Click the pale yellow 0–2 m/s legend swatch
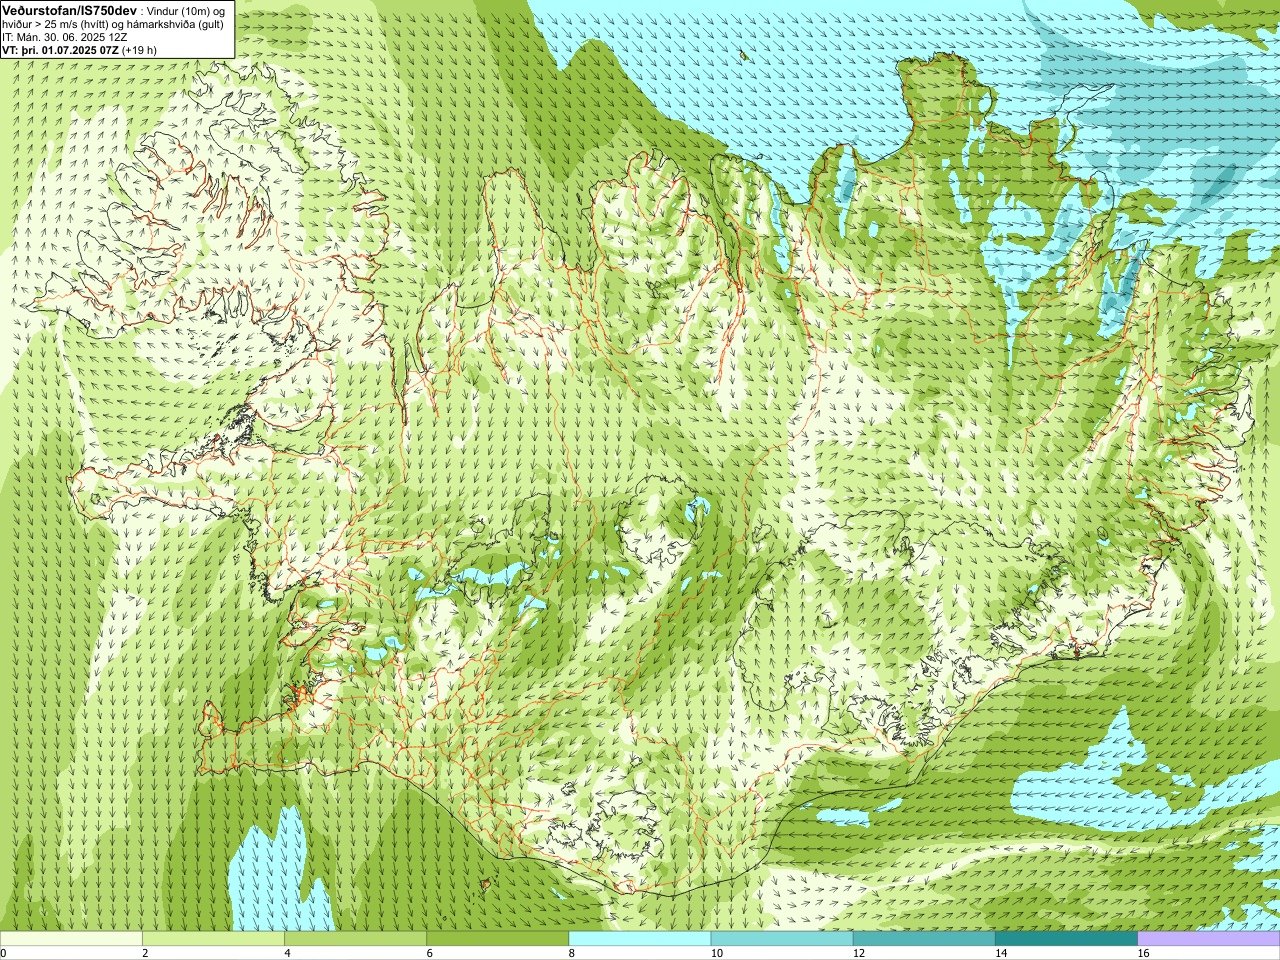This screenshot has width=1280, height=960. (71, 939)
